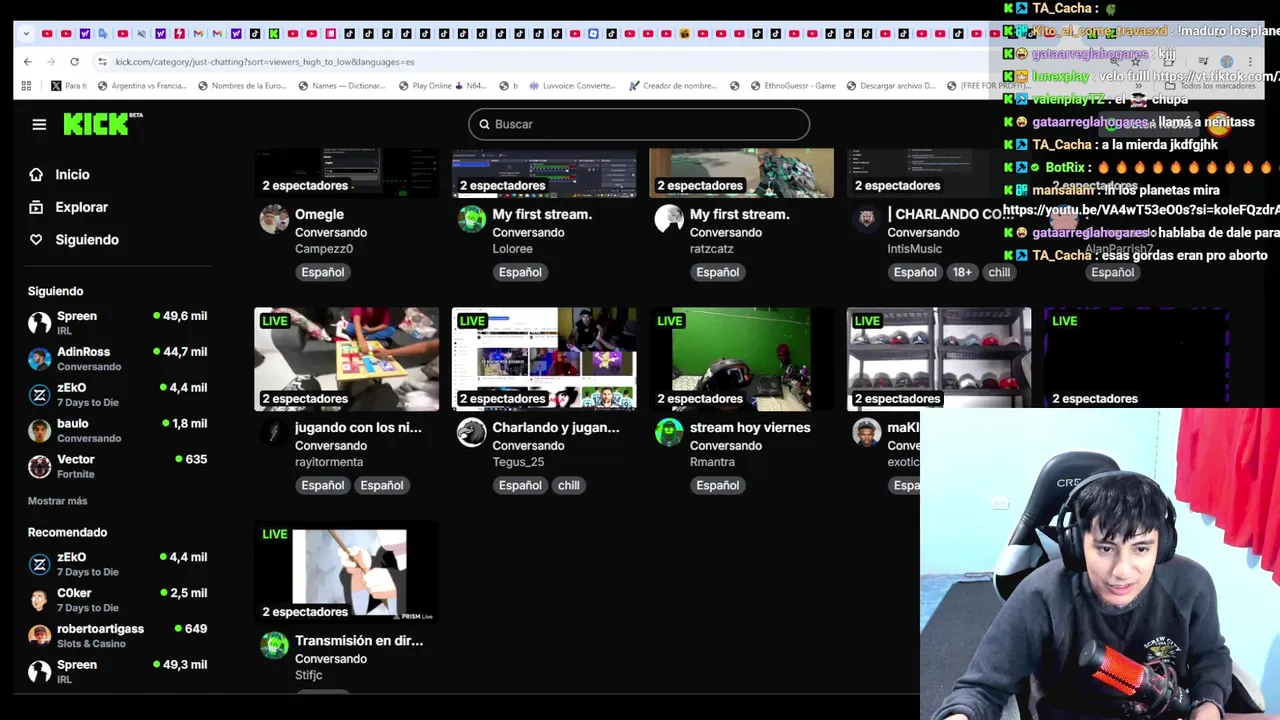Click chill tag under Tegus_25 stream
The image size is (1280, 720).
click(x=568, y=485)
